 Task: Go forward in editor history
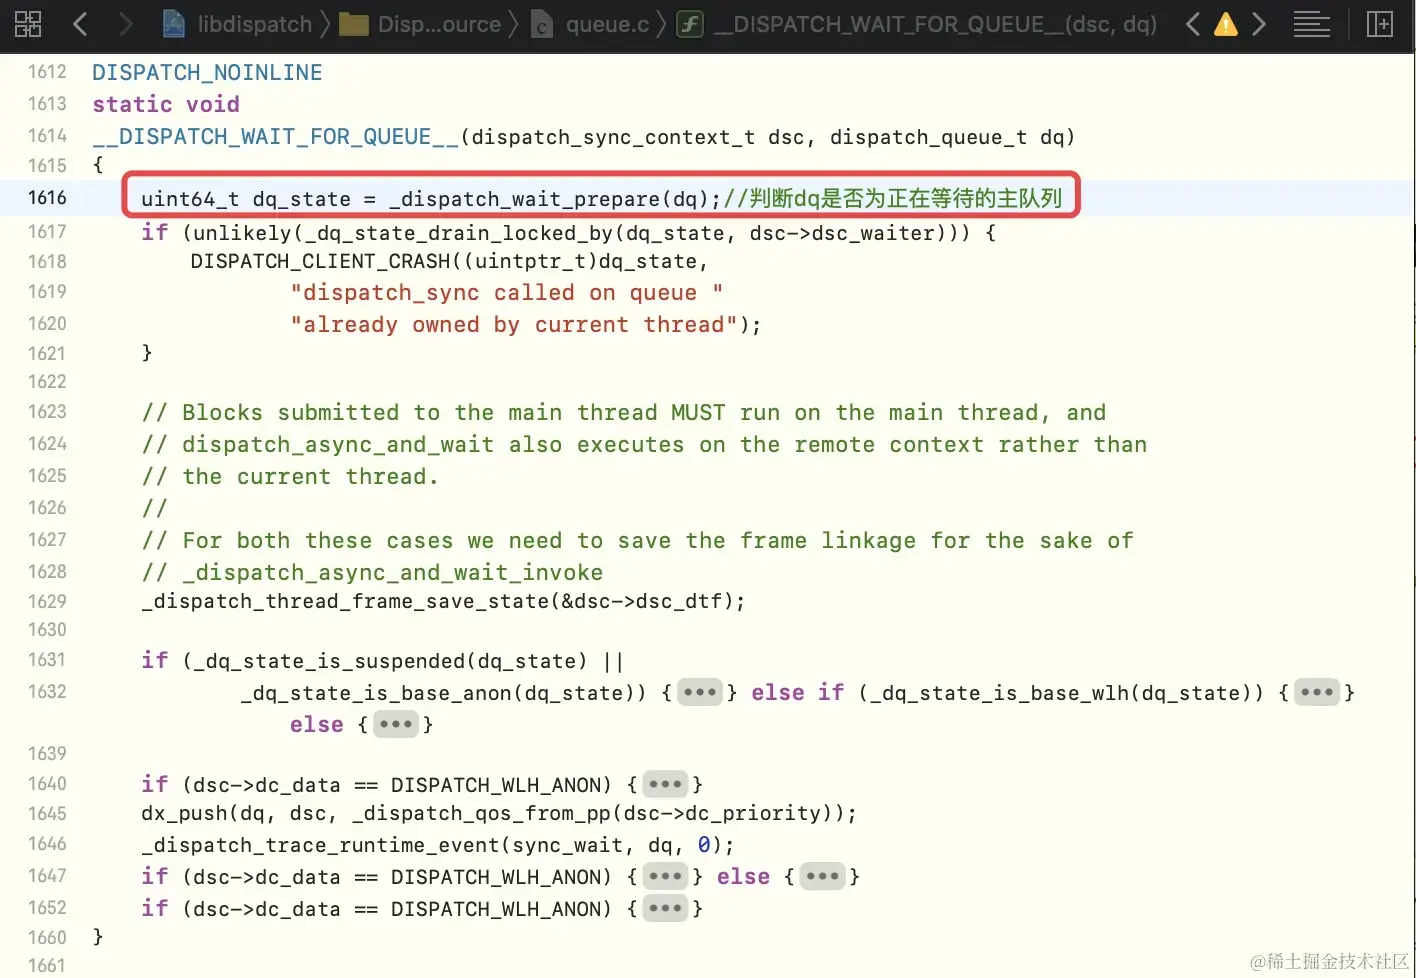pos(125,24)
